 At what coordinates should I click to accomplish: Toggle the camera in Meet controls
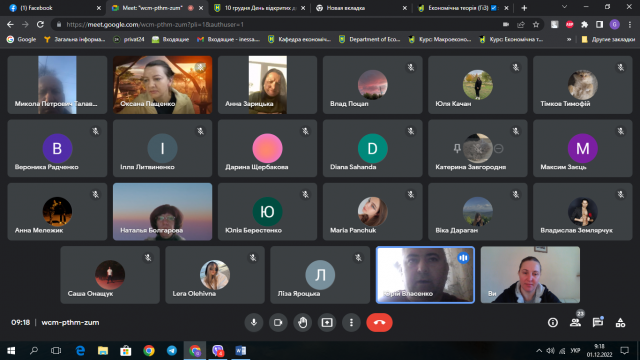(278, 322)
